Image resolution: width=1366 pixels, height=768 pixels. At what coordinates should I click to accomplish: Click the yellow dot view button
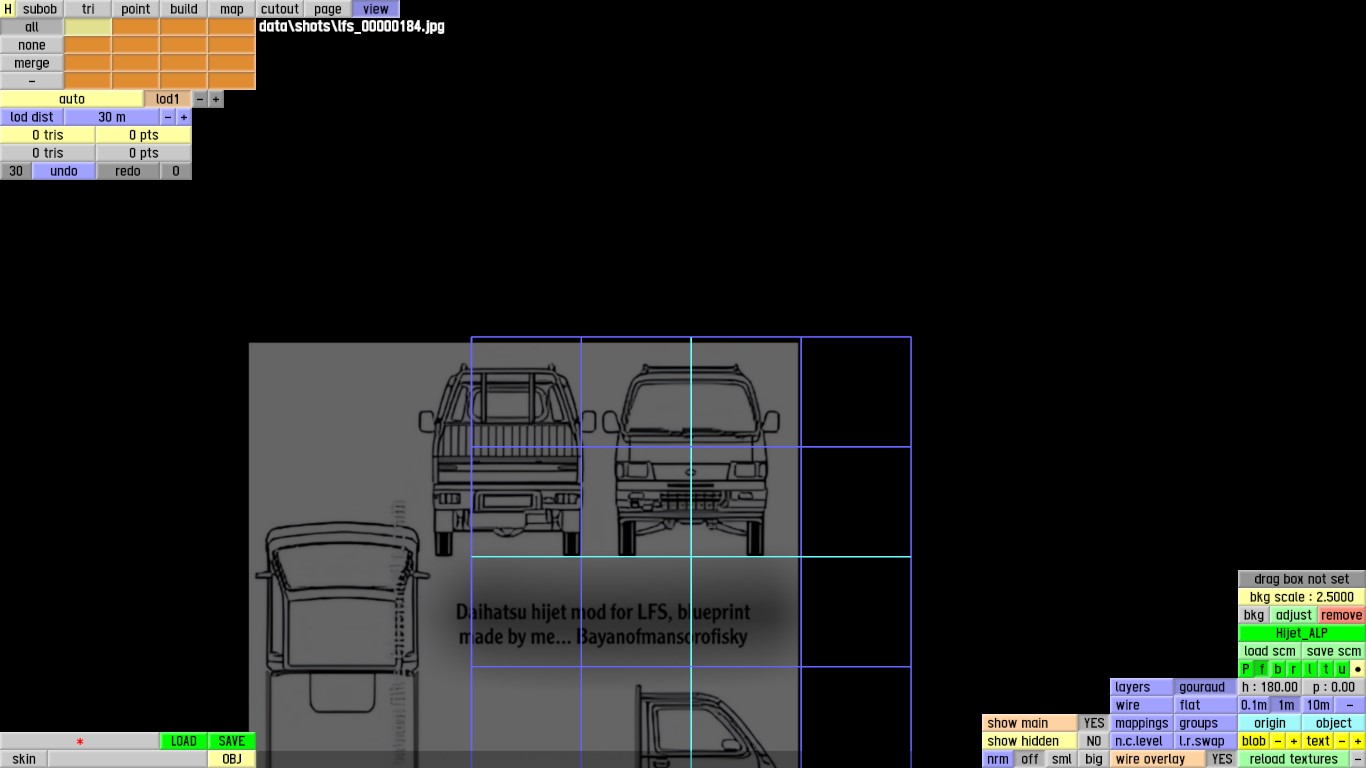(1358, 669)
